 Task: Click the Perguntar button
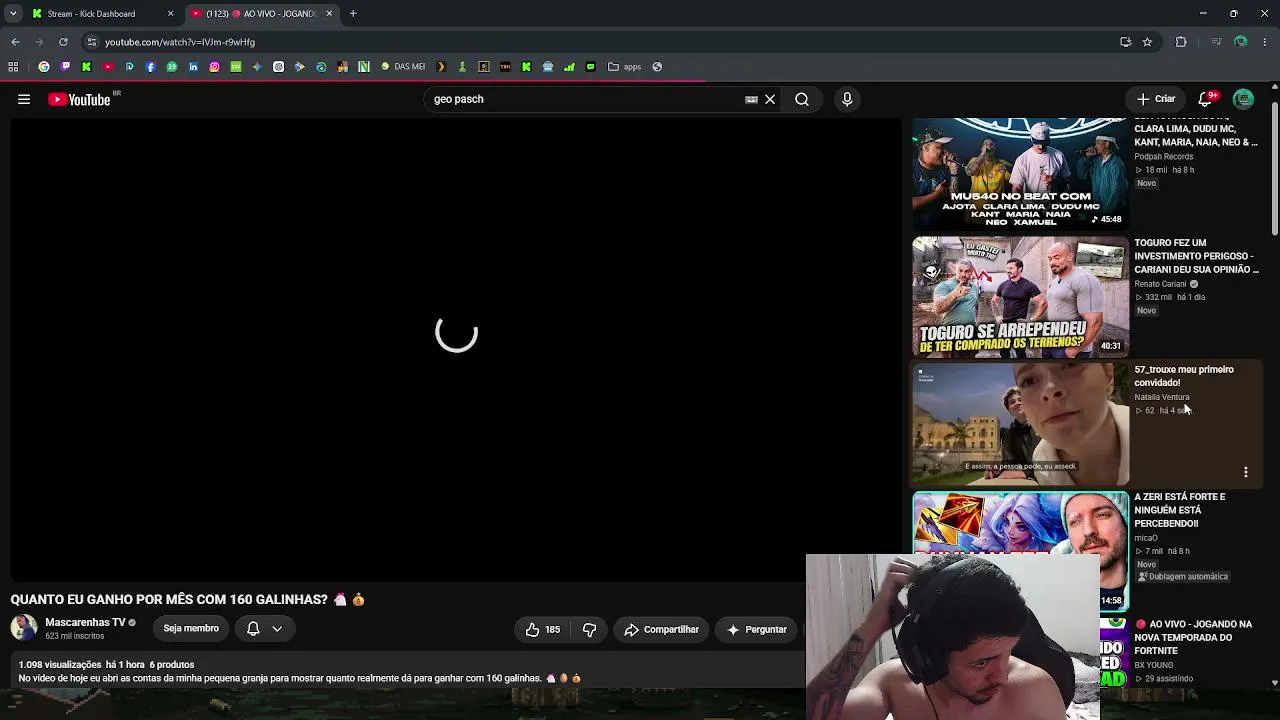(x=757, y=629)
